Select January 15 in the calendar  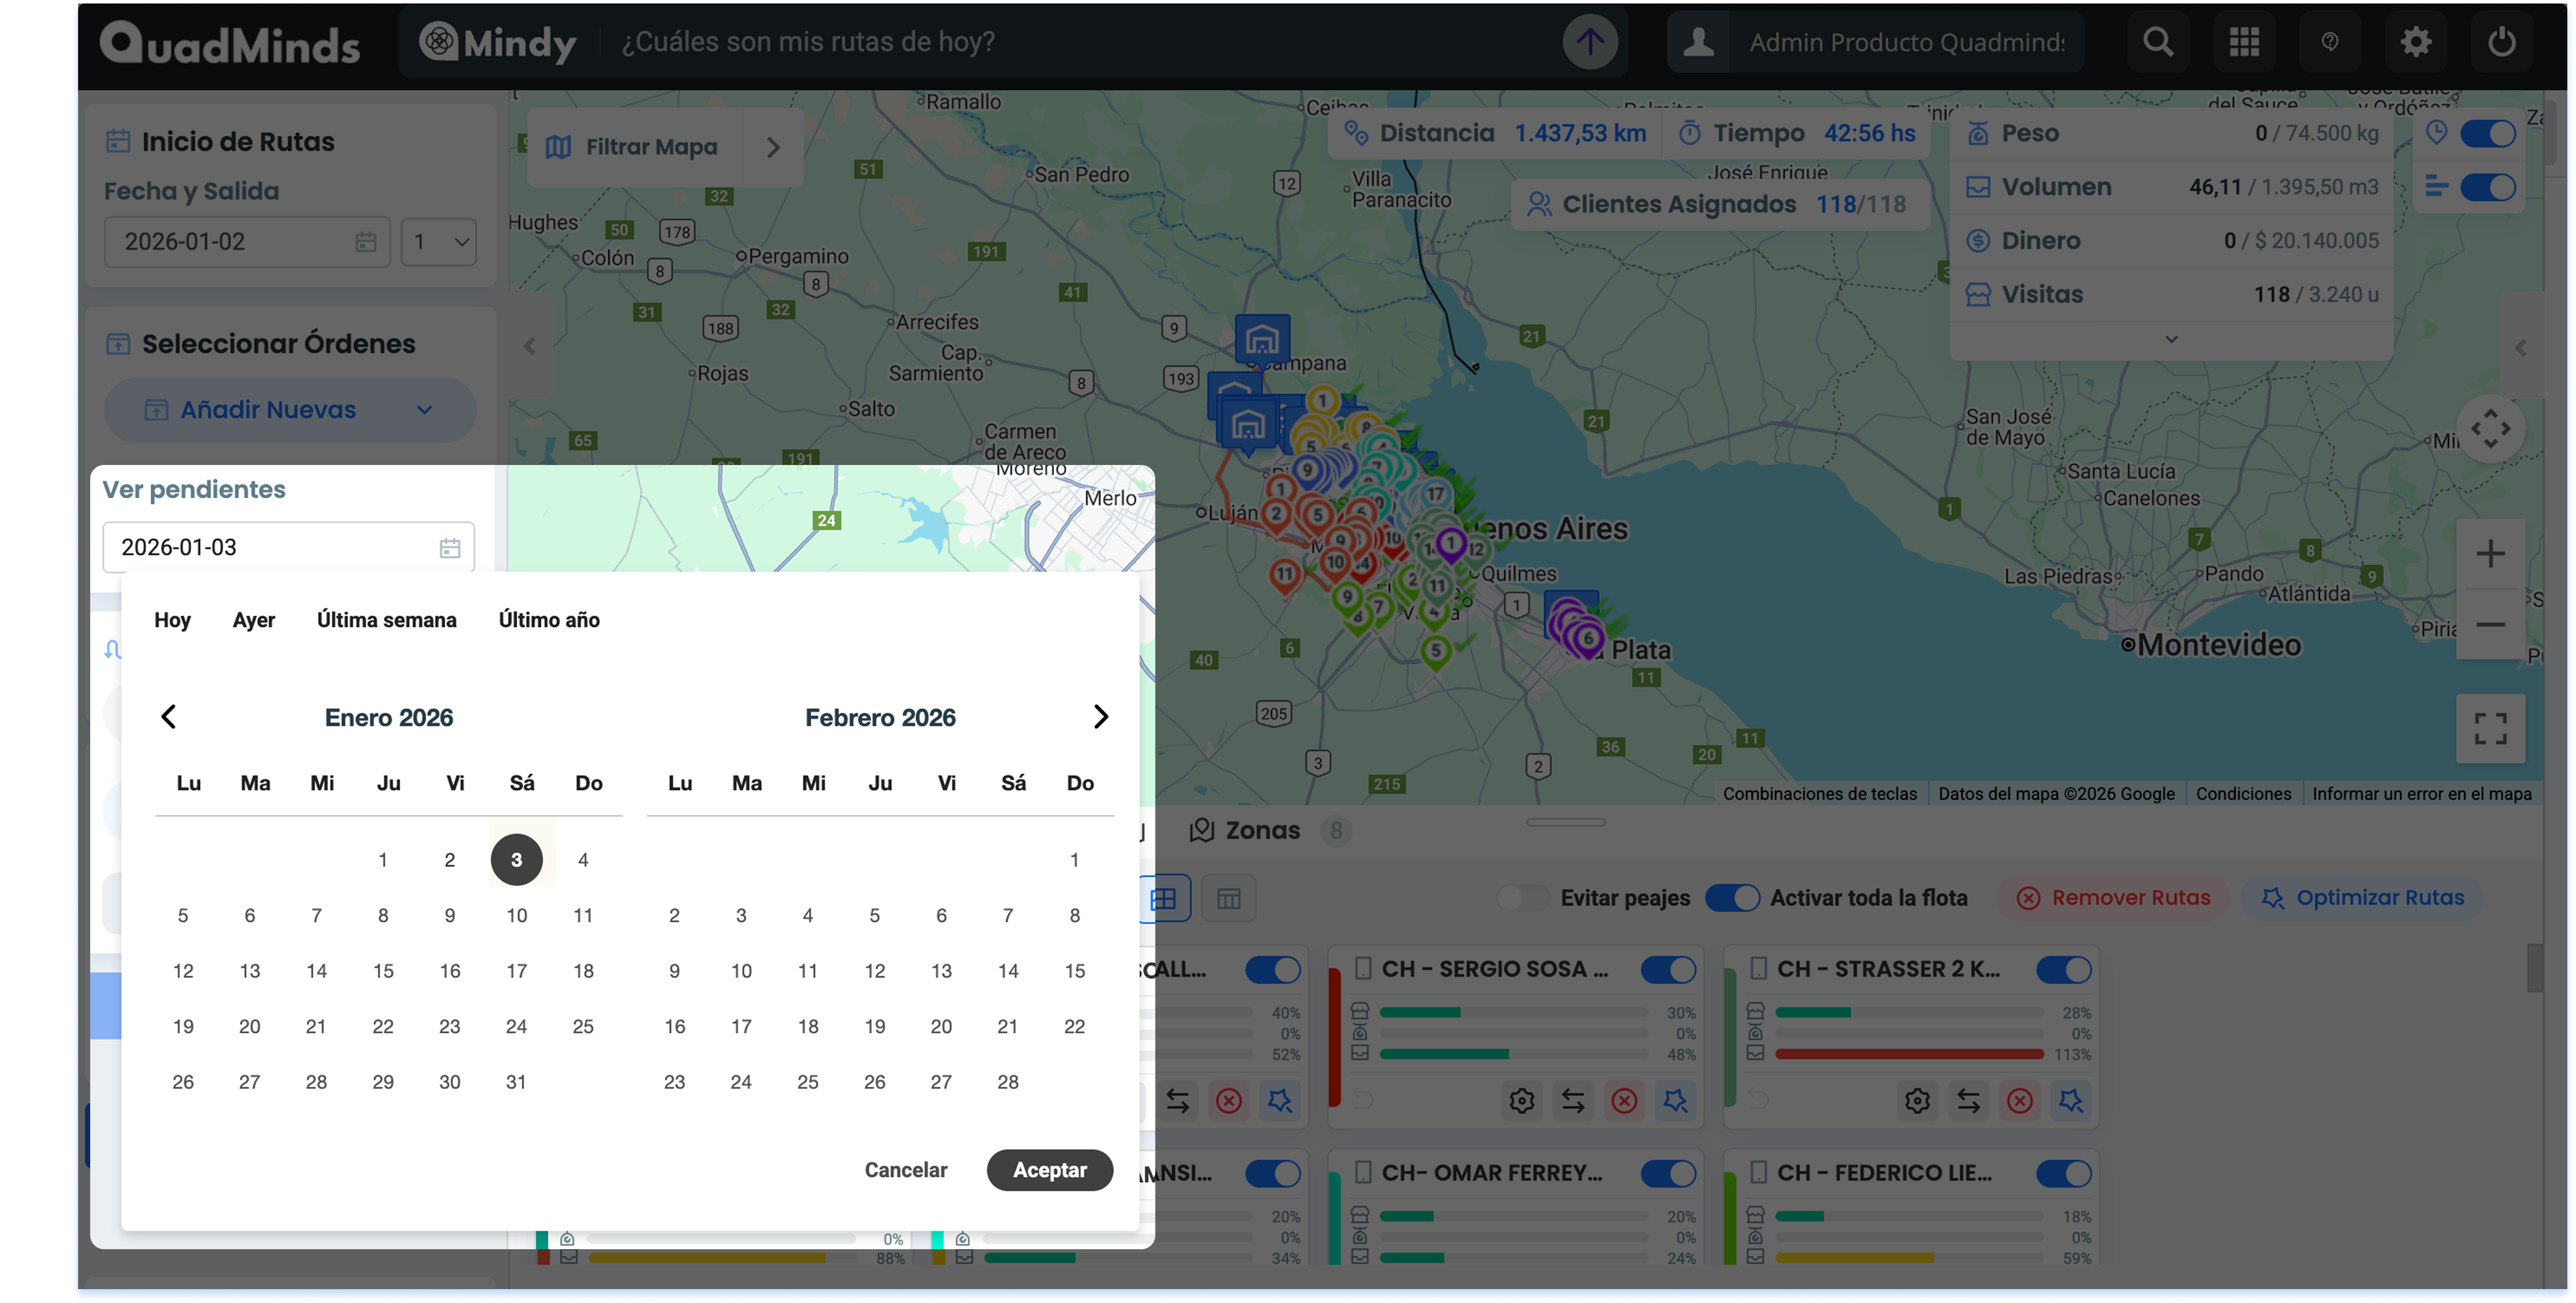click(383, 971)
